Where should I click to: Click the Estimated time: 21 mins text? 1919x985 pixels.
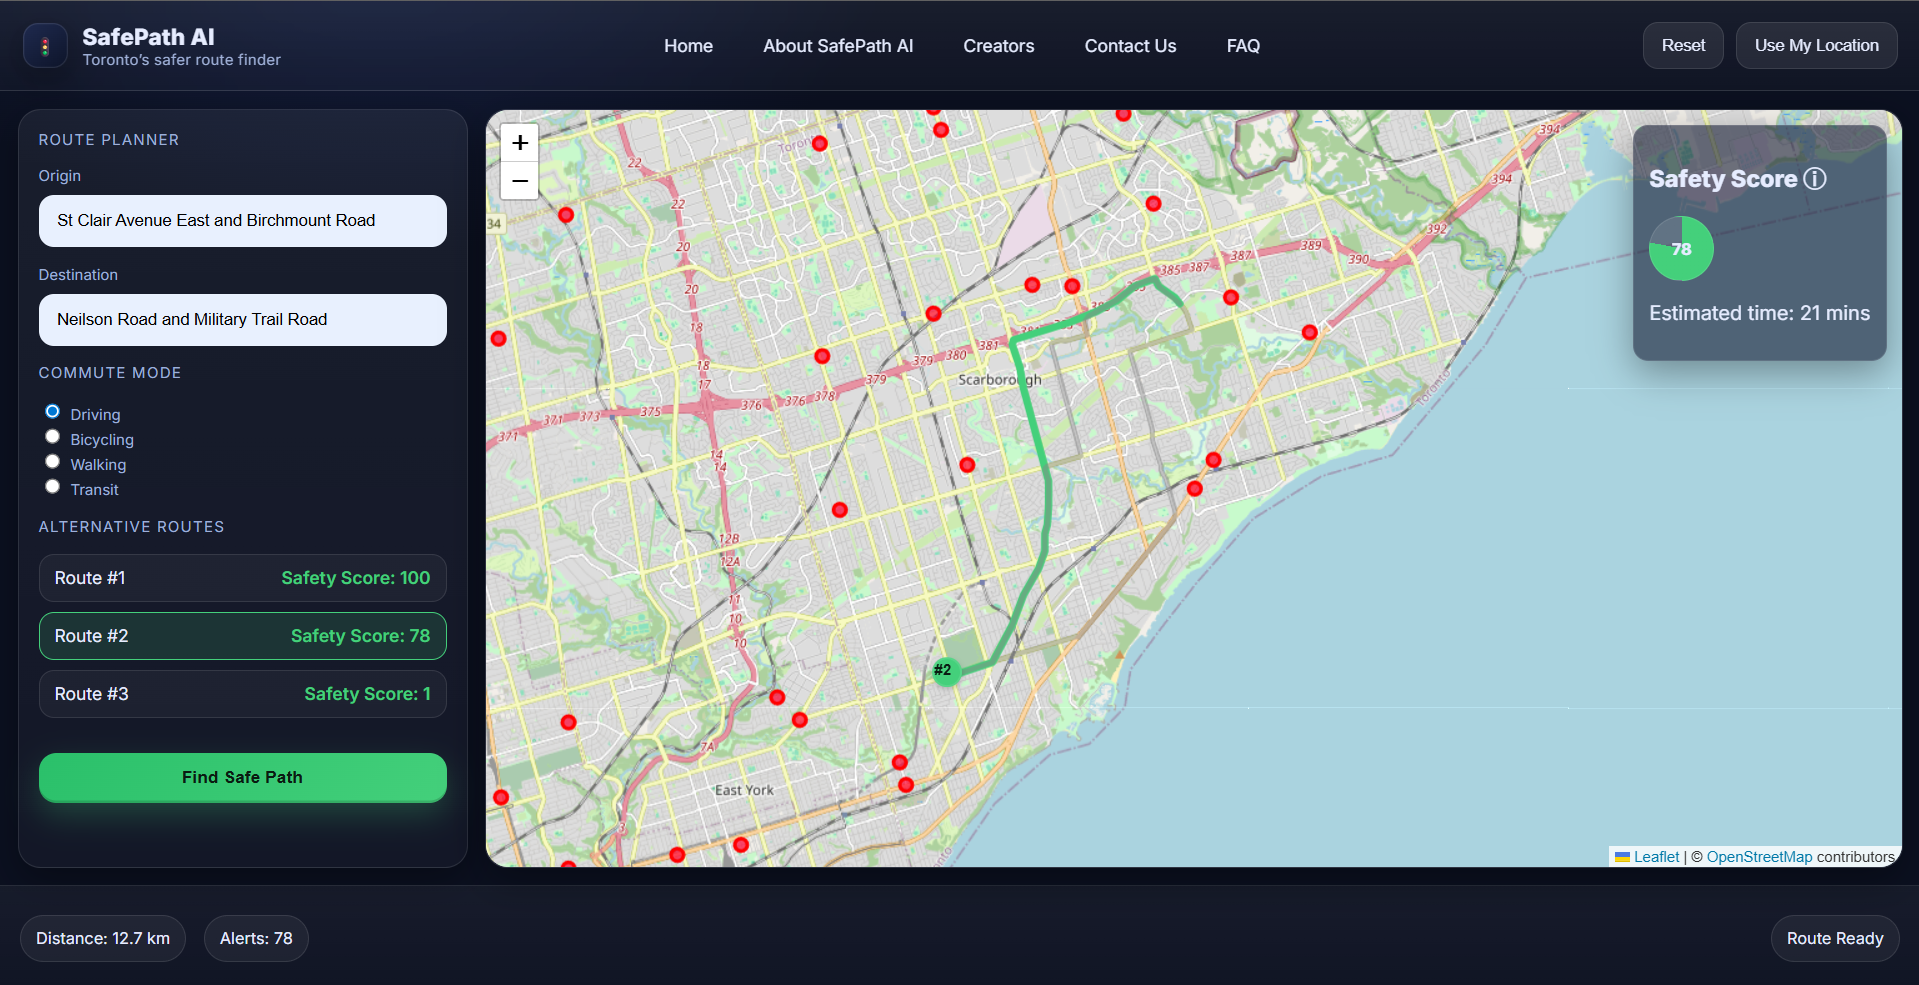1759,313
